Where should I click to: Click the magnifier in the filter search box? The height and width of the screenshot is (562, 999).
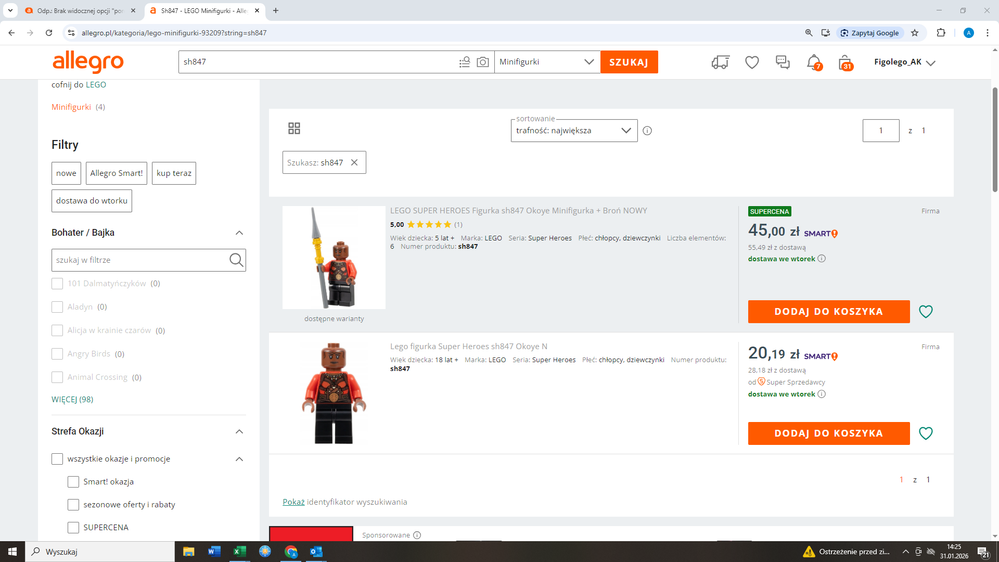(236, 260)
